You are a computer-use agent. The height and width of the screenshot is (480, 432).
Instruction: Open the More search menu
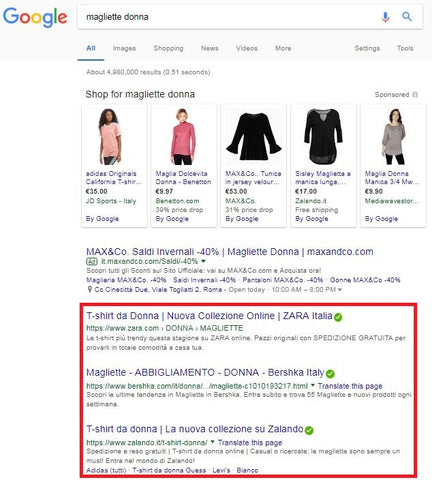tap(283, 48)
